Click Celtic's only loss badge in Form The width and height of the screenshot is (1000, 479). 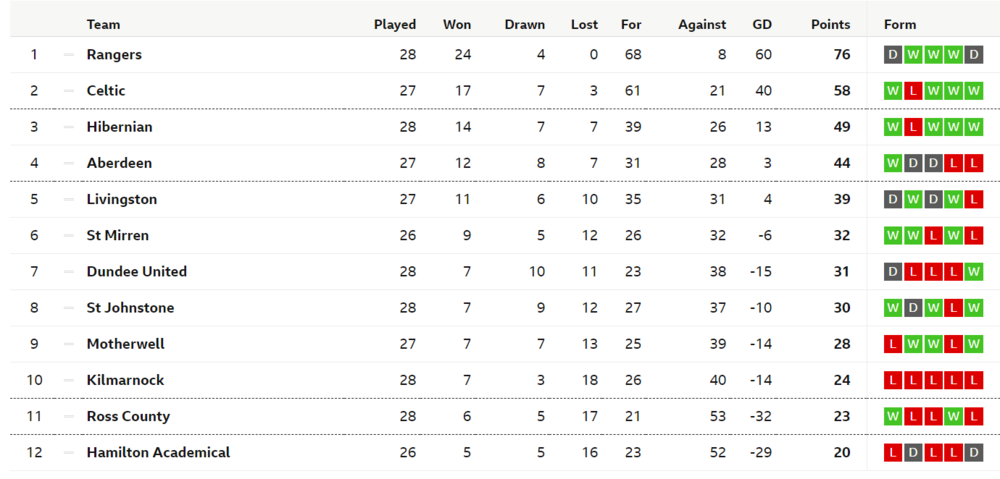pos(913,91)
